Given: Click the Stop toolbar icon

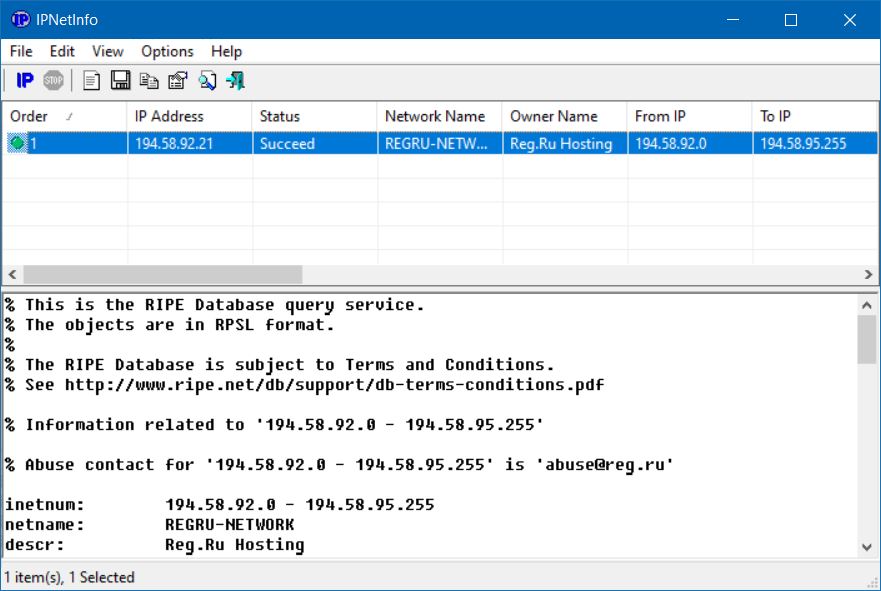Looking at the screenshot, I should click(53, 81).
